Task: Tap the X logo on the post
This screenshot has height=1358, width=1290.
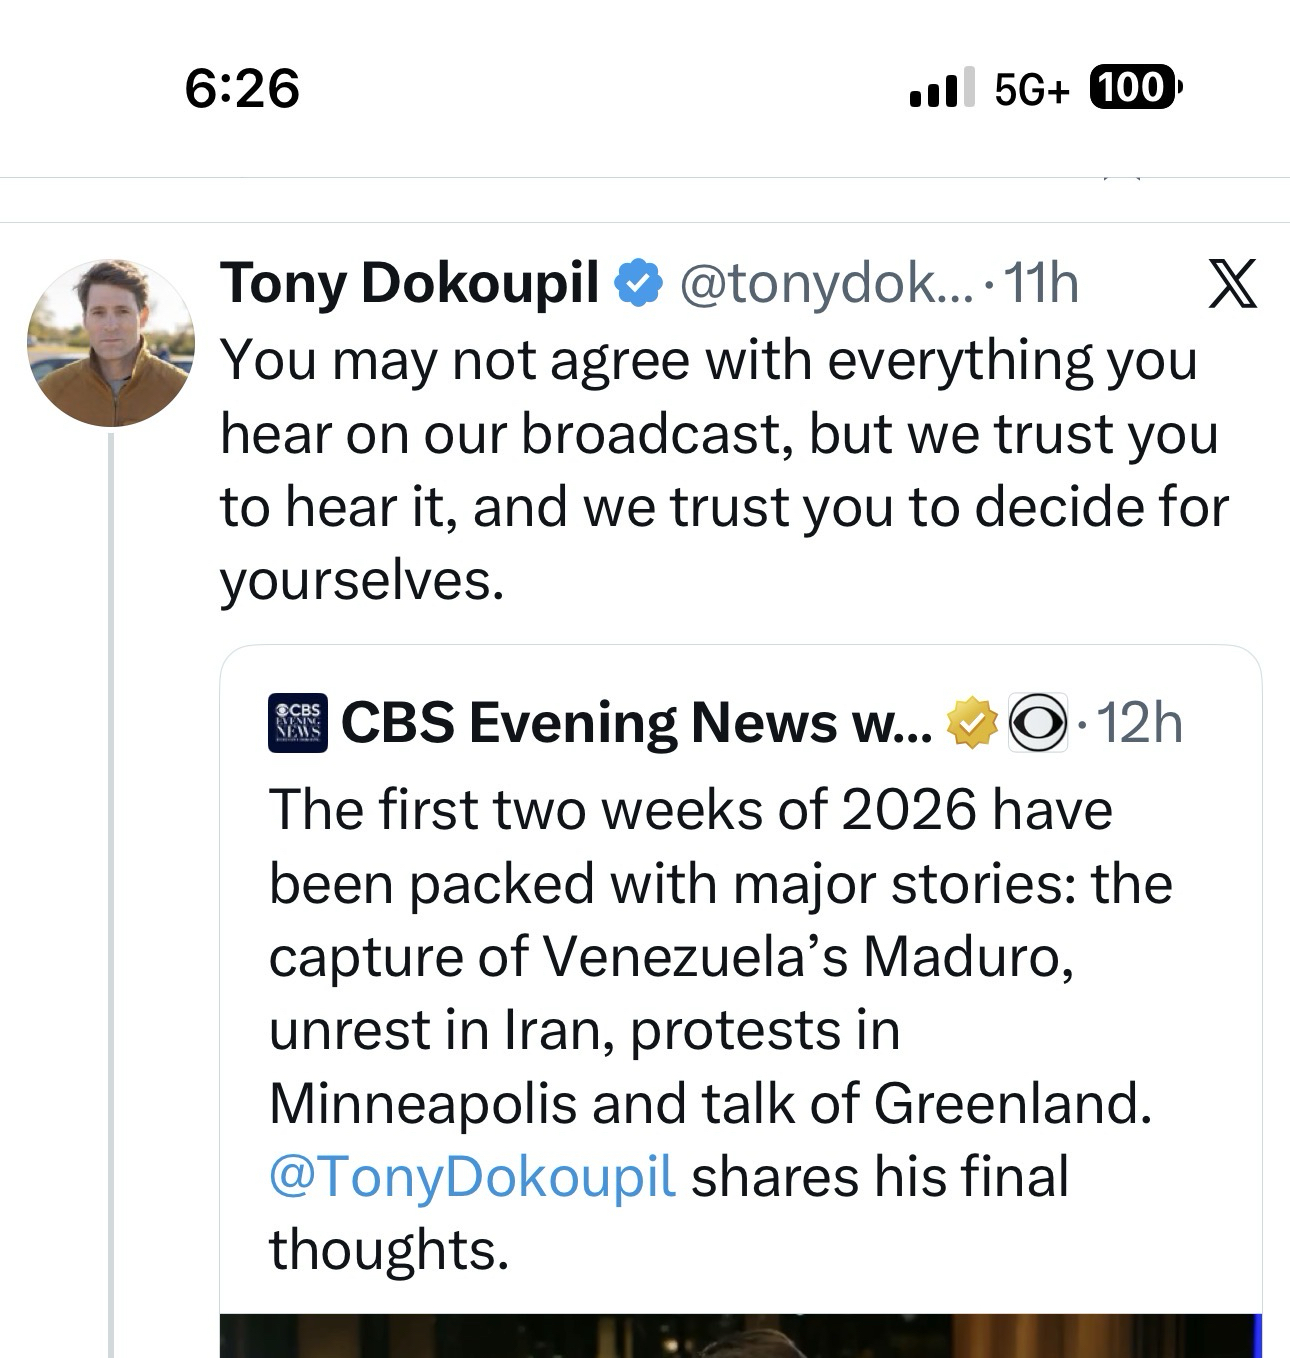Action: pos(1232,284)
